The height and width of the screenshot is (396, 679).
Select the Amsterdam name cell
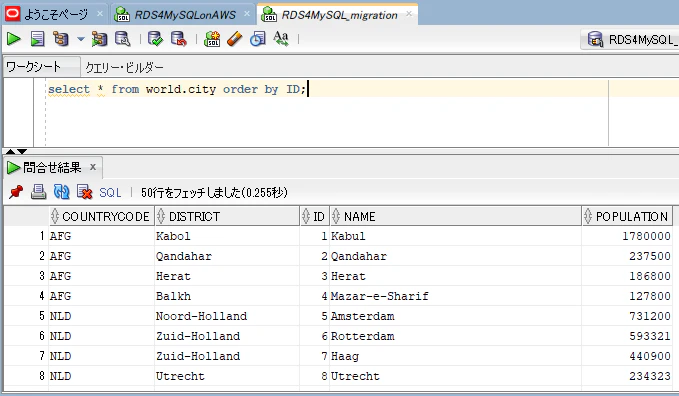click(456, 316)
